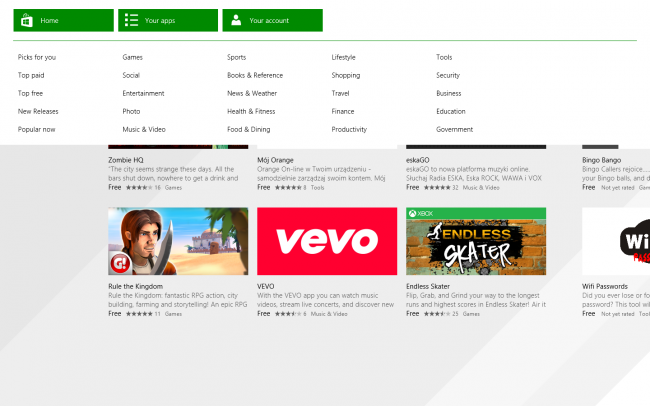
Task: Click the Zombie HQ title
Action: (126, 160)
